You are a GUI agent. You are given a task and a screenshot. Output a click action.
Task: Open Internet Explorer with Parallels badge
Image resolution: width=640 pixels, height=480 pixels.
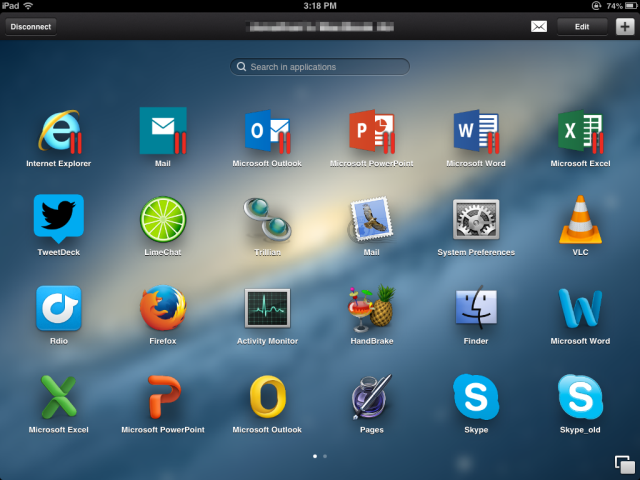coord(60,131)
